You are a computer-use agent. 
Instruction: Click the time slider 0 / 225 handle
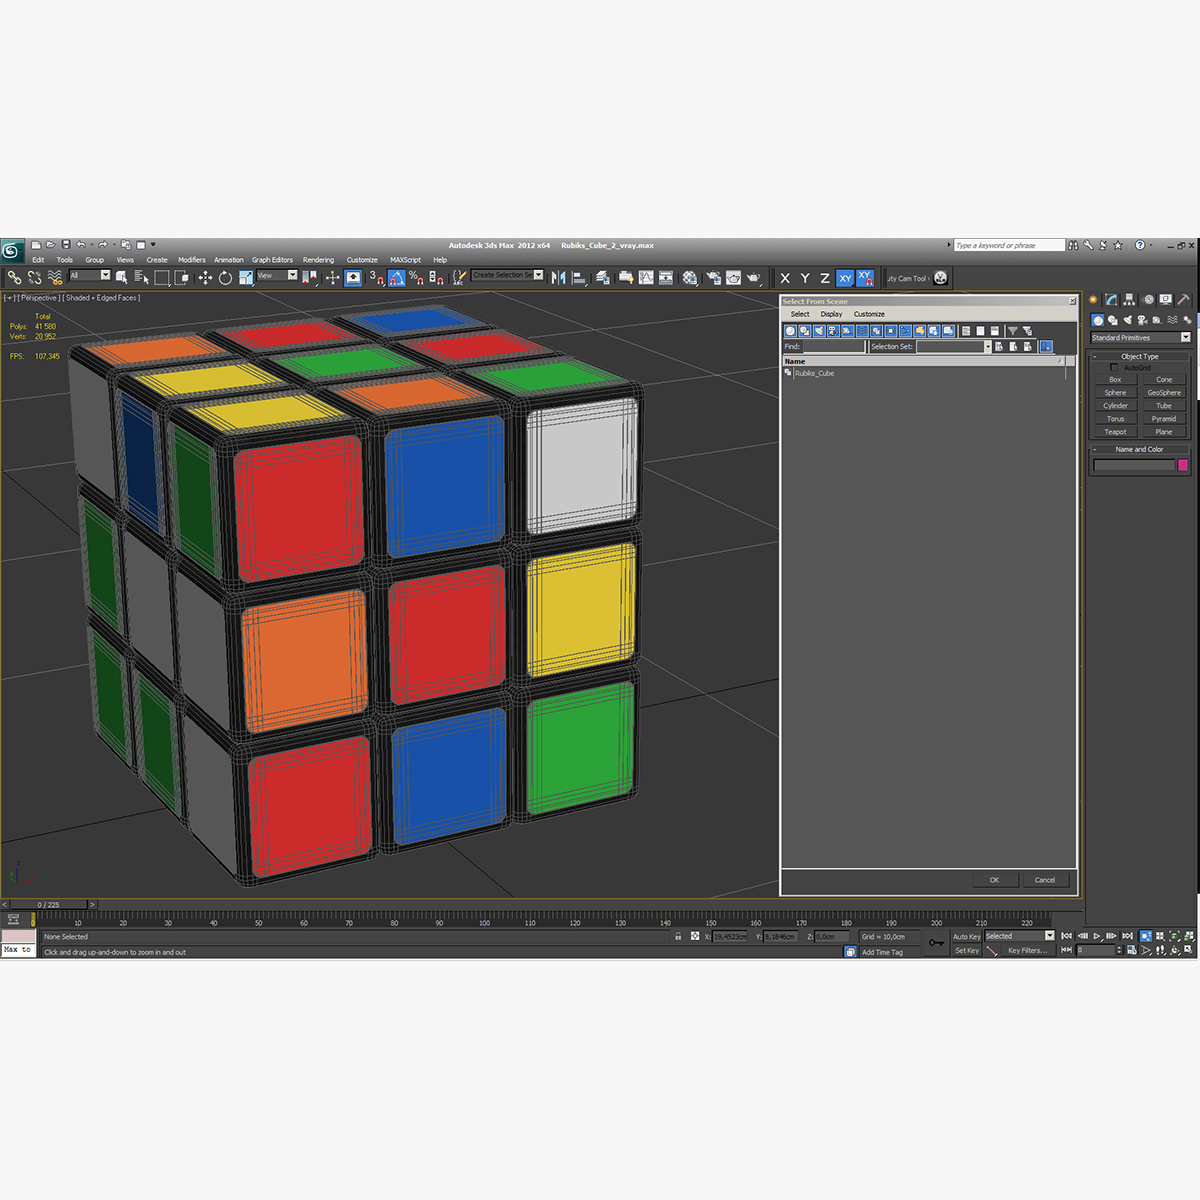(x=48, y=904)
